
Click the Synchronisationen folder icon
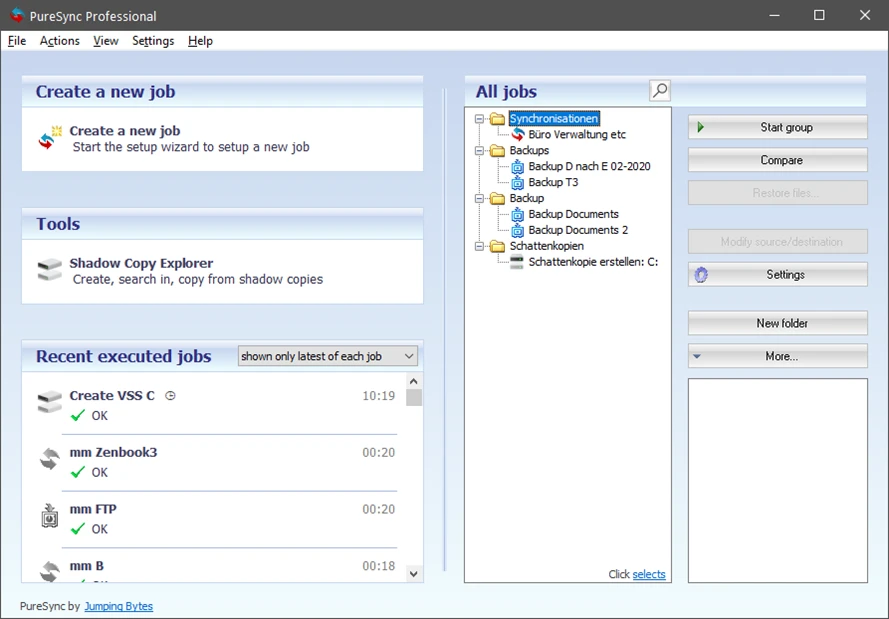498,118
